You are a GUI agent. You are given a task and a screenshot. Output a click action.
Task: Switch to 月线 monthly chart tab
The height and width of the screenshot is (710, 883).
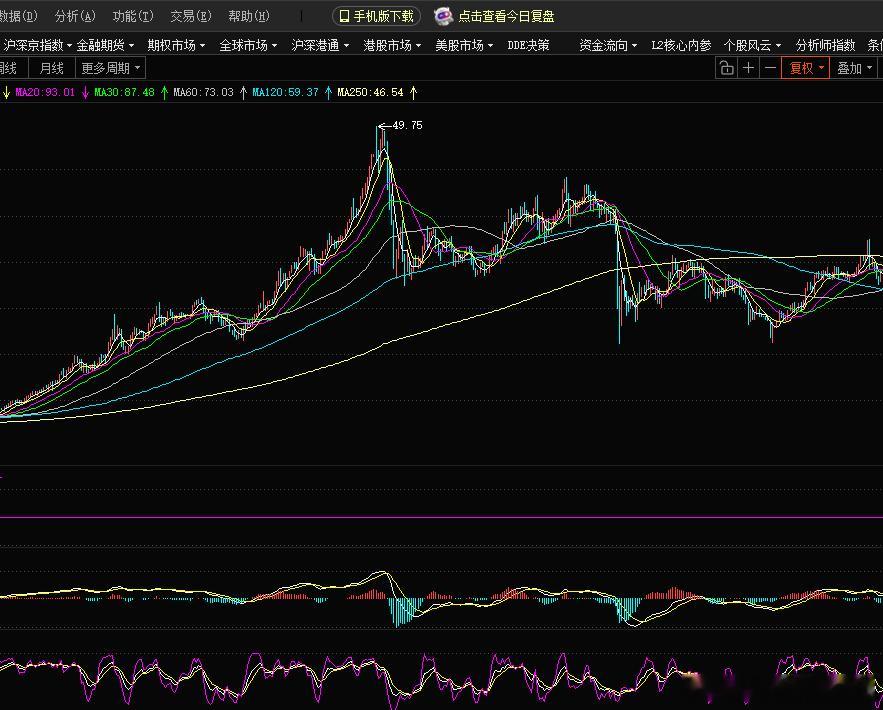tap(51, 68)
